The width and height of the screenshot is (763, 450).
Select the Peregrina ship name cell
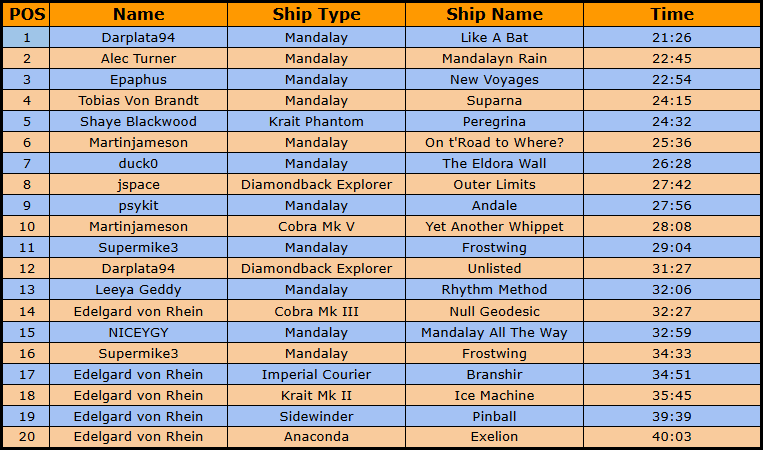point(494,121)
